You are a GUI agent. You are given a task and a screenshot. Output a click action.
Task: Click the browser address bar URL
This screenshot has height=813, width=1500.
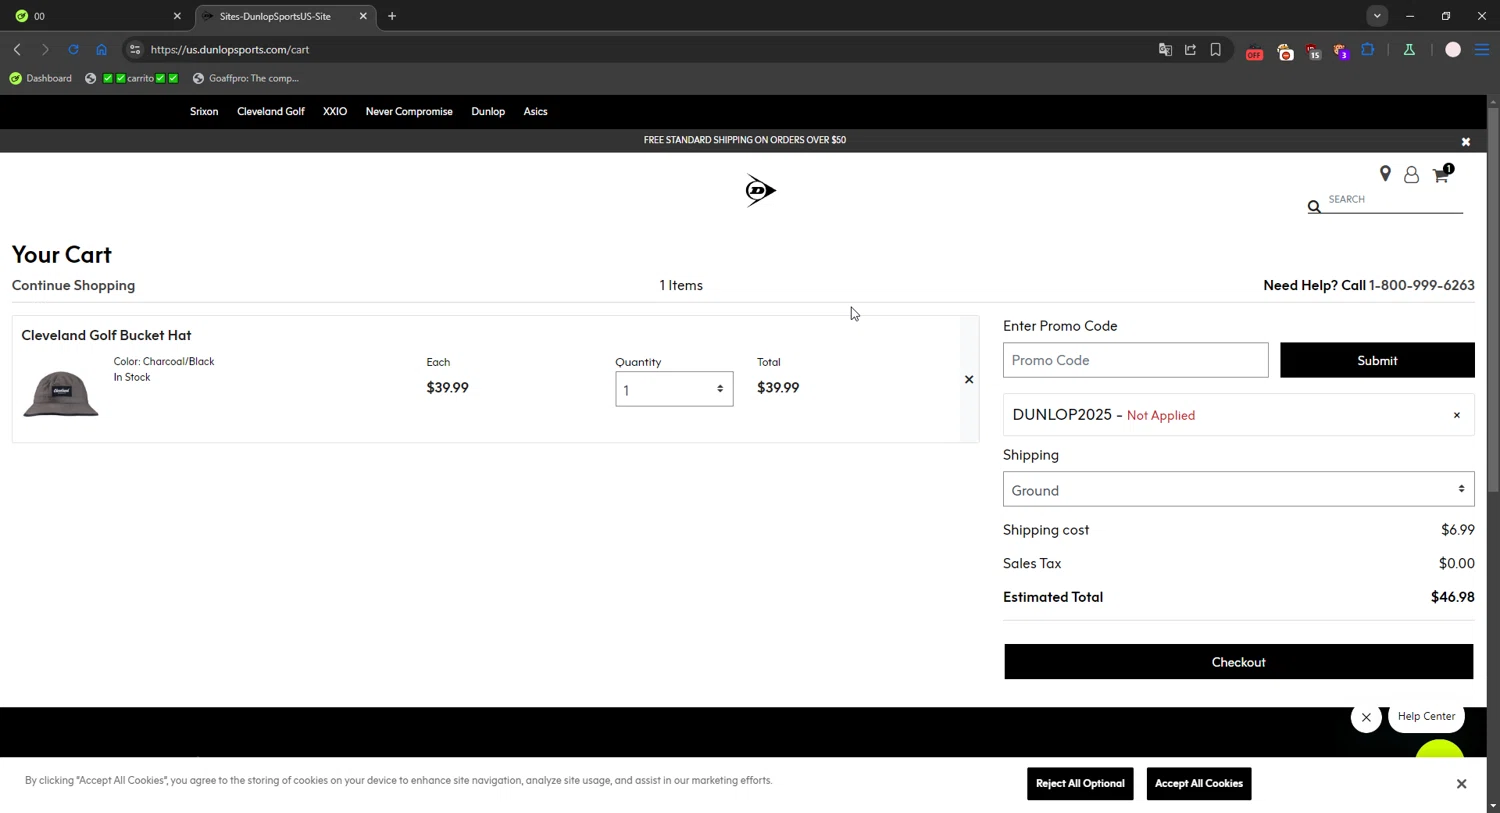click(x=229, y=49)
